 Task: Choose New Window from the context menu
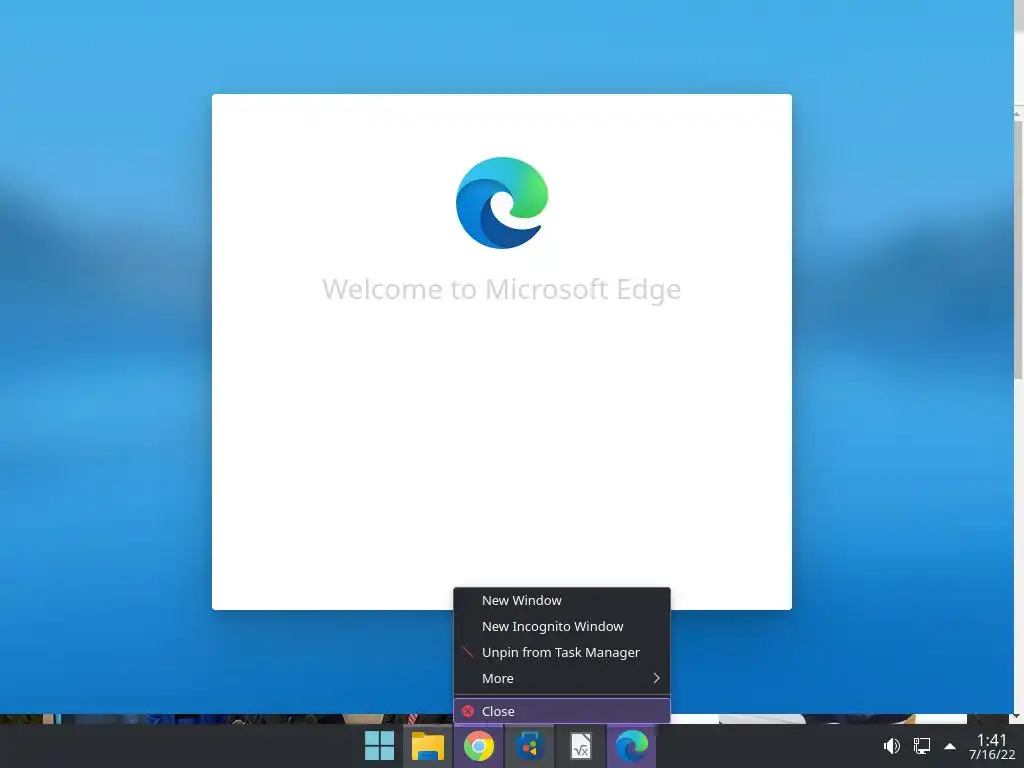coord(562,600)
